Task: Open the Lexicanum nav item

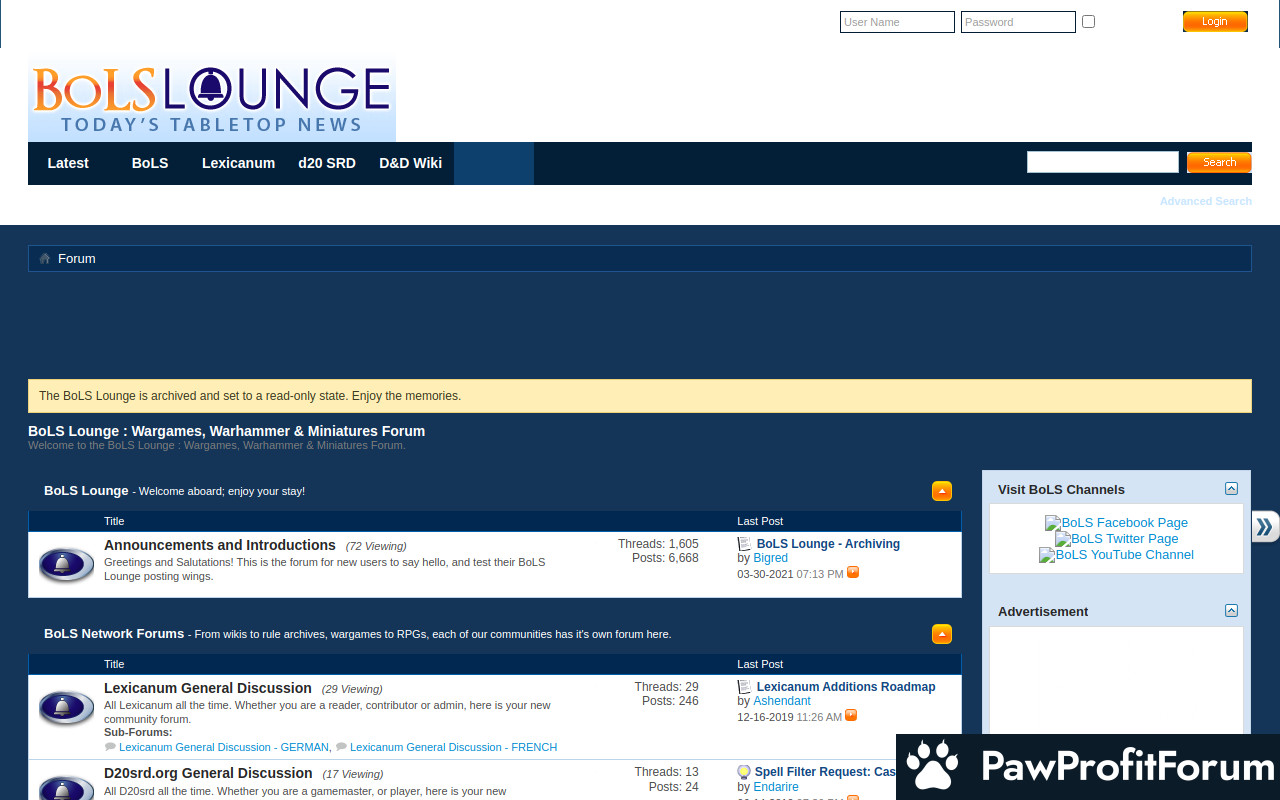Action: coord(238,163)
